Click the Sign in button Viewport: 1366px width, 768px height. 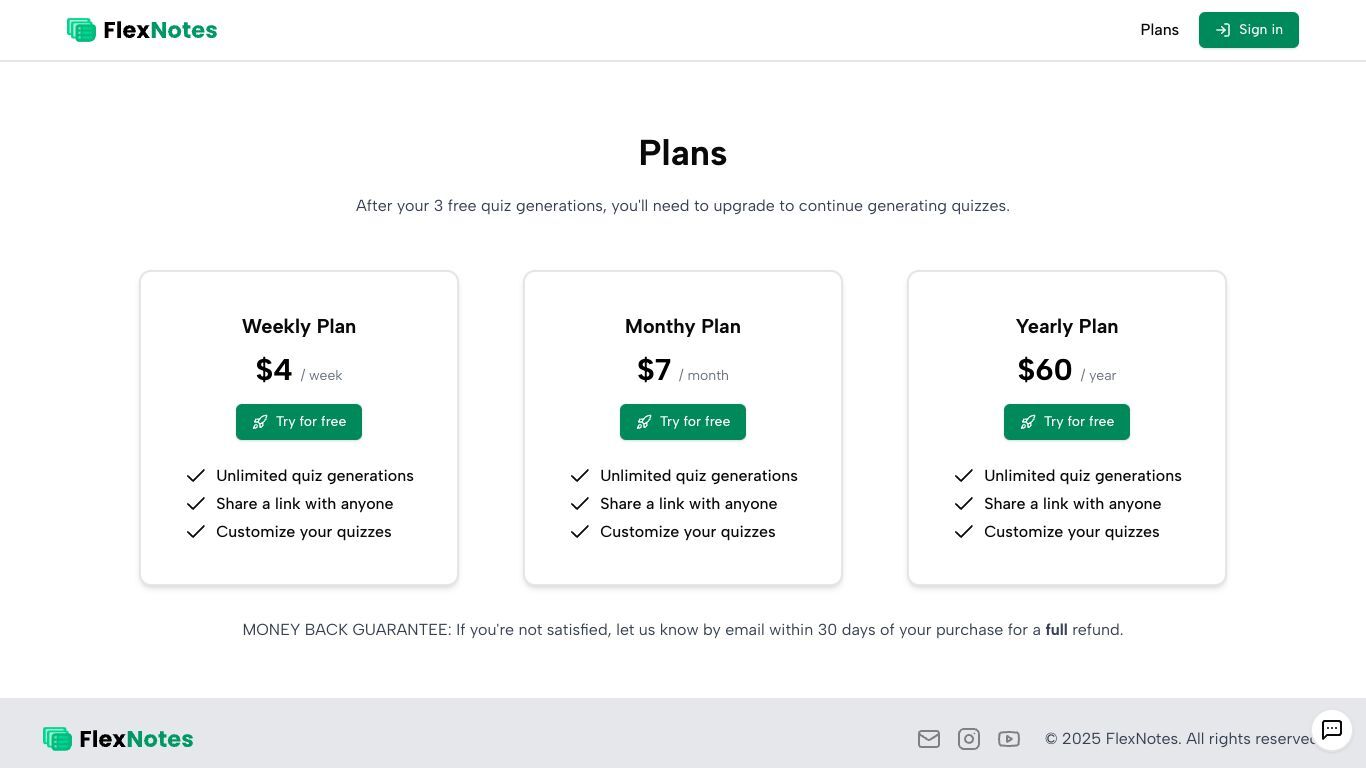[1248, 30]
